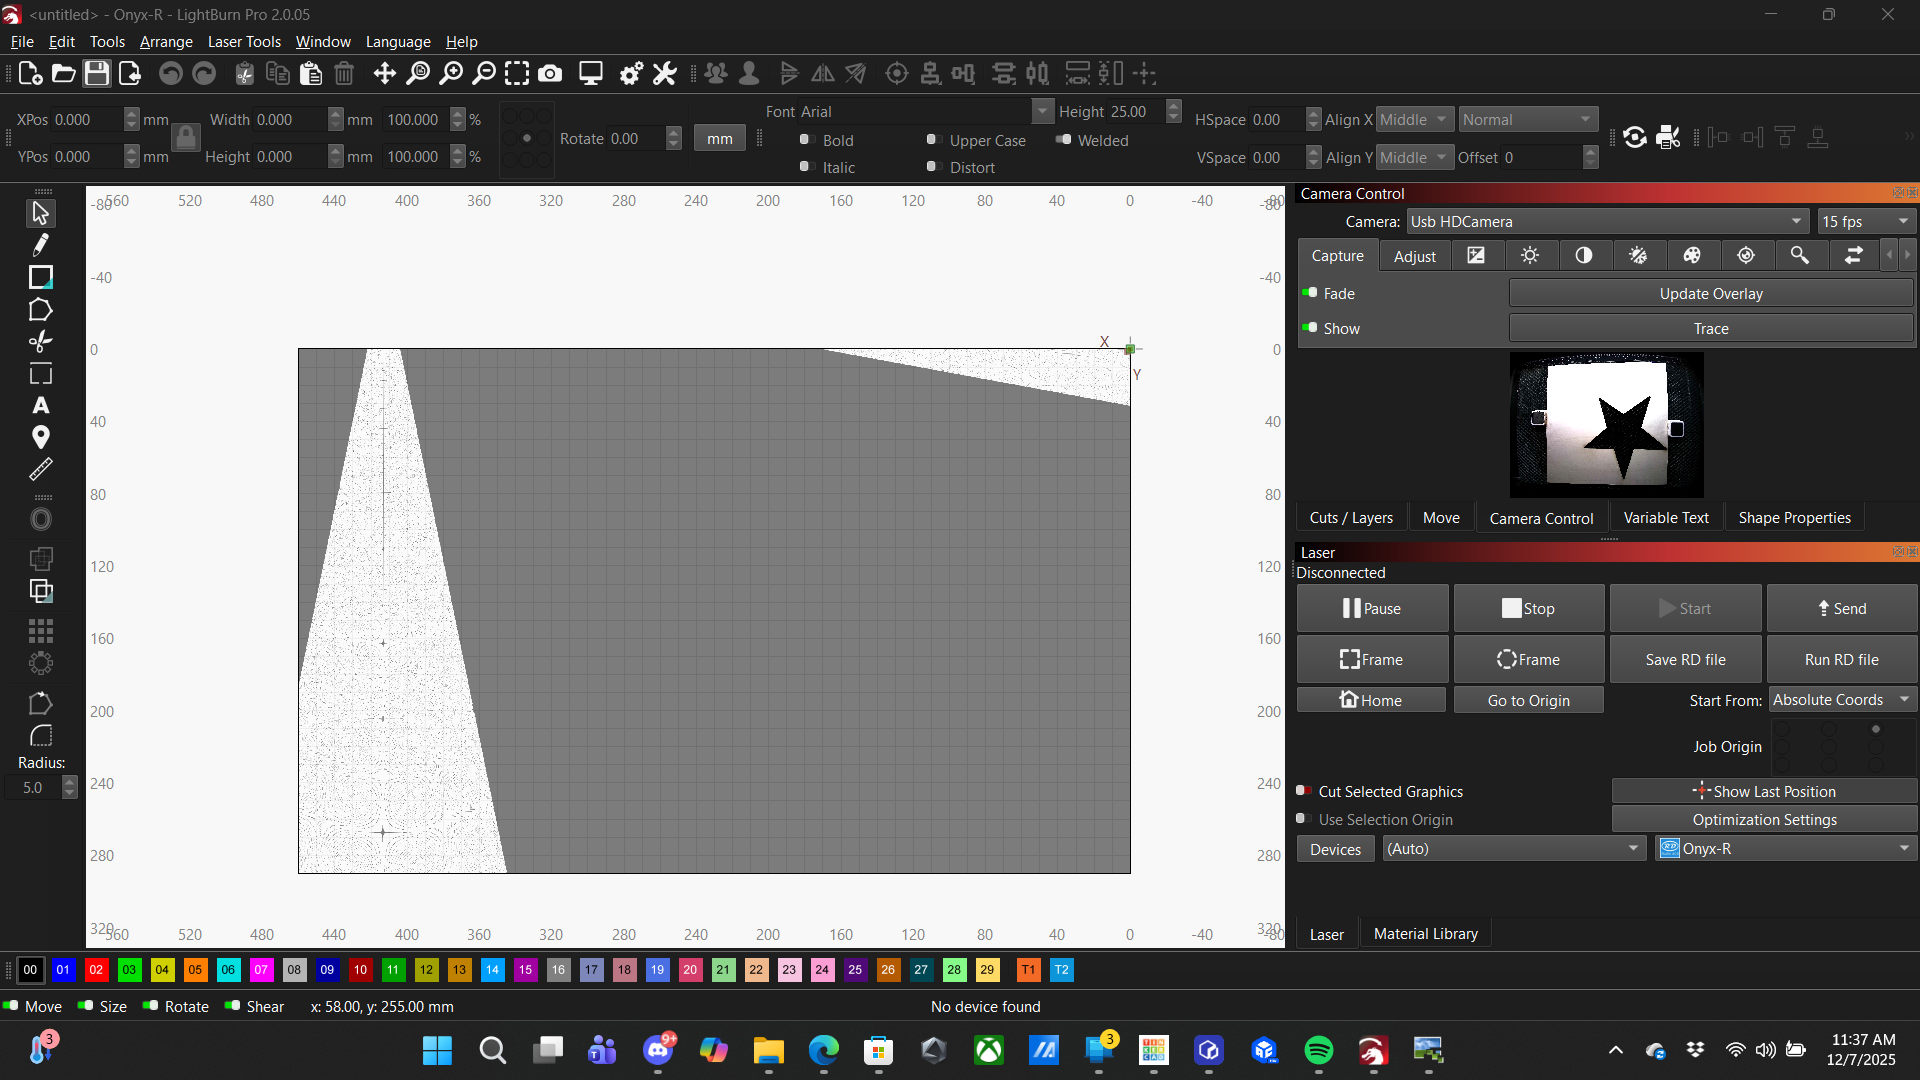Select the rectangle drawing tool
The height and width of the screenshot is (1080, 1920).
pos(41,277)
